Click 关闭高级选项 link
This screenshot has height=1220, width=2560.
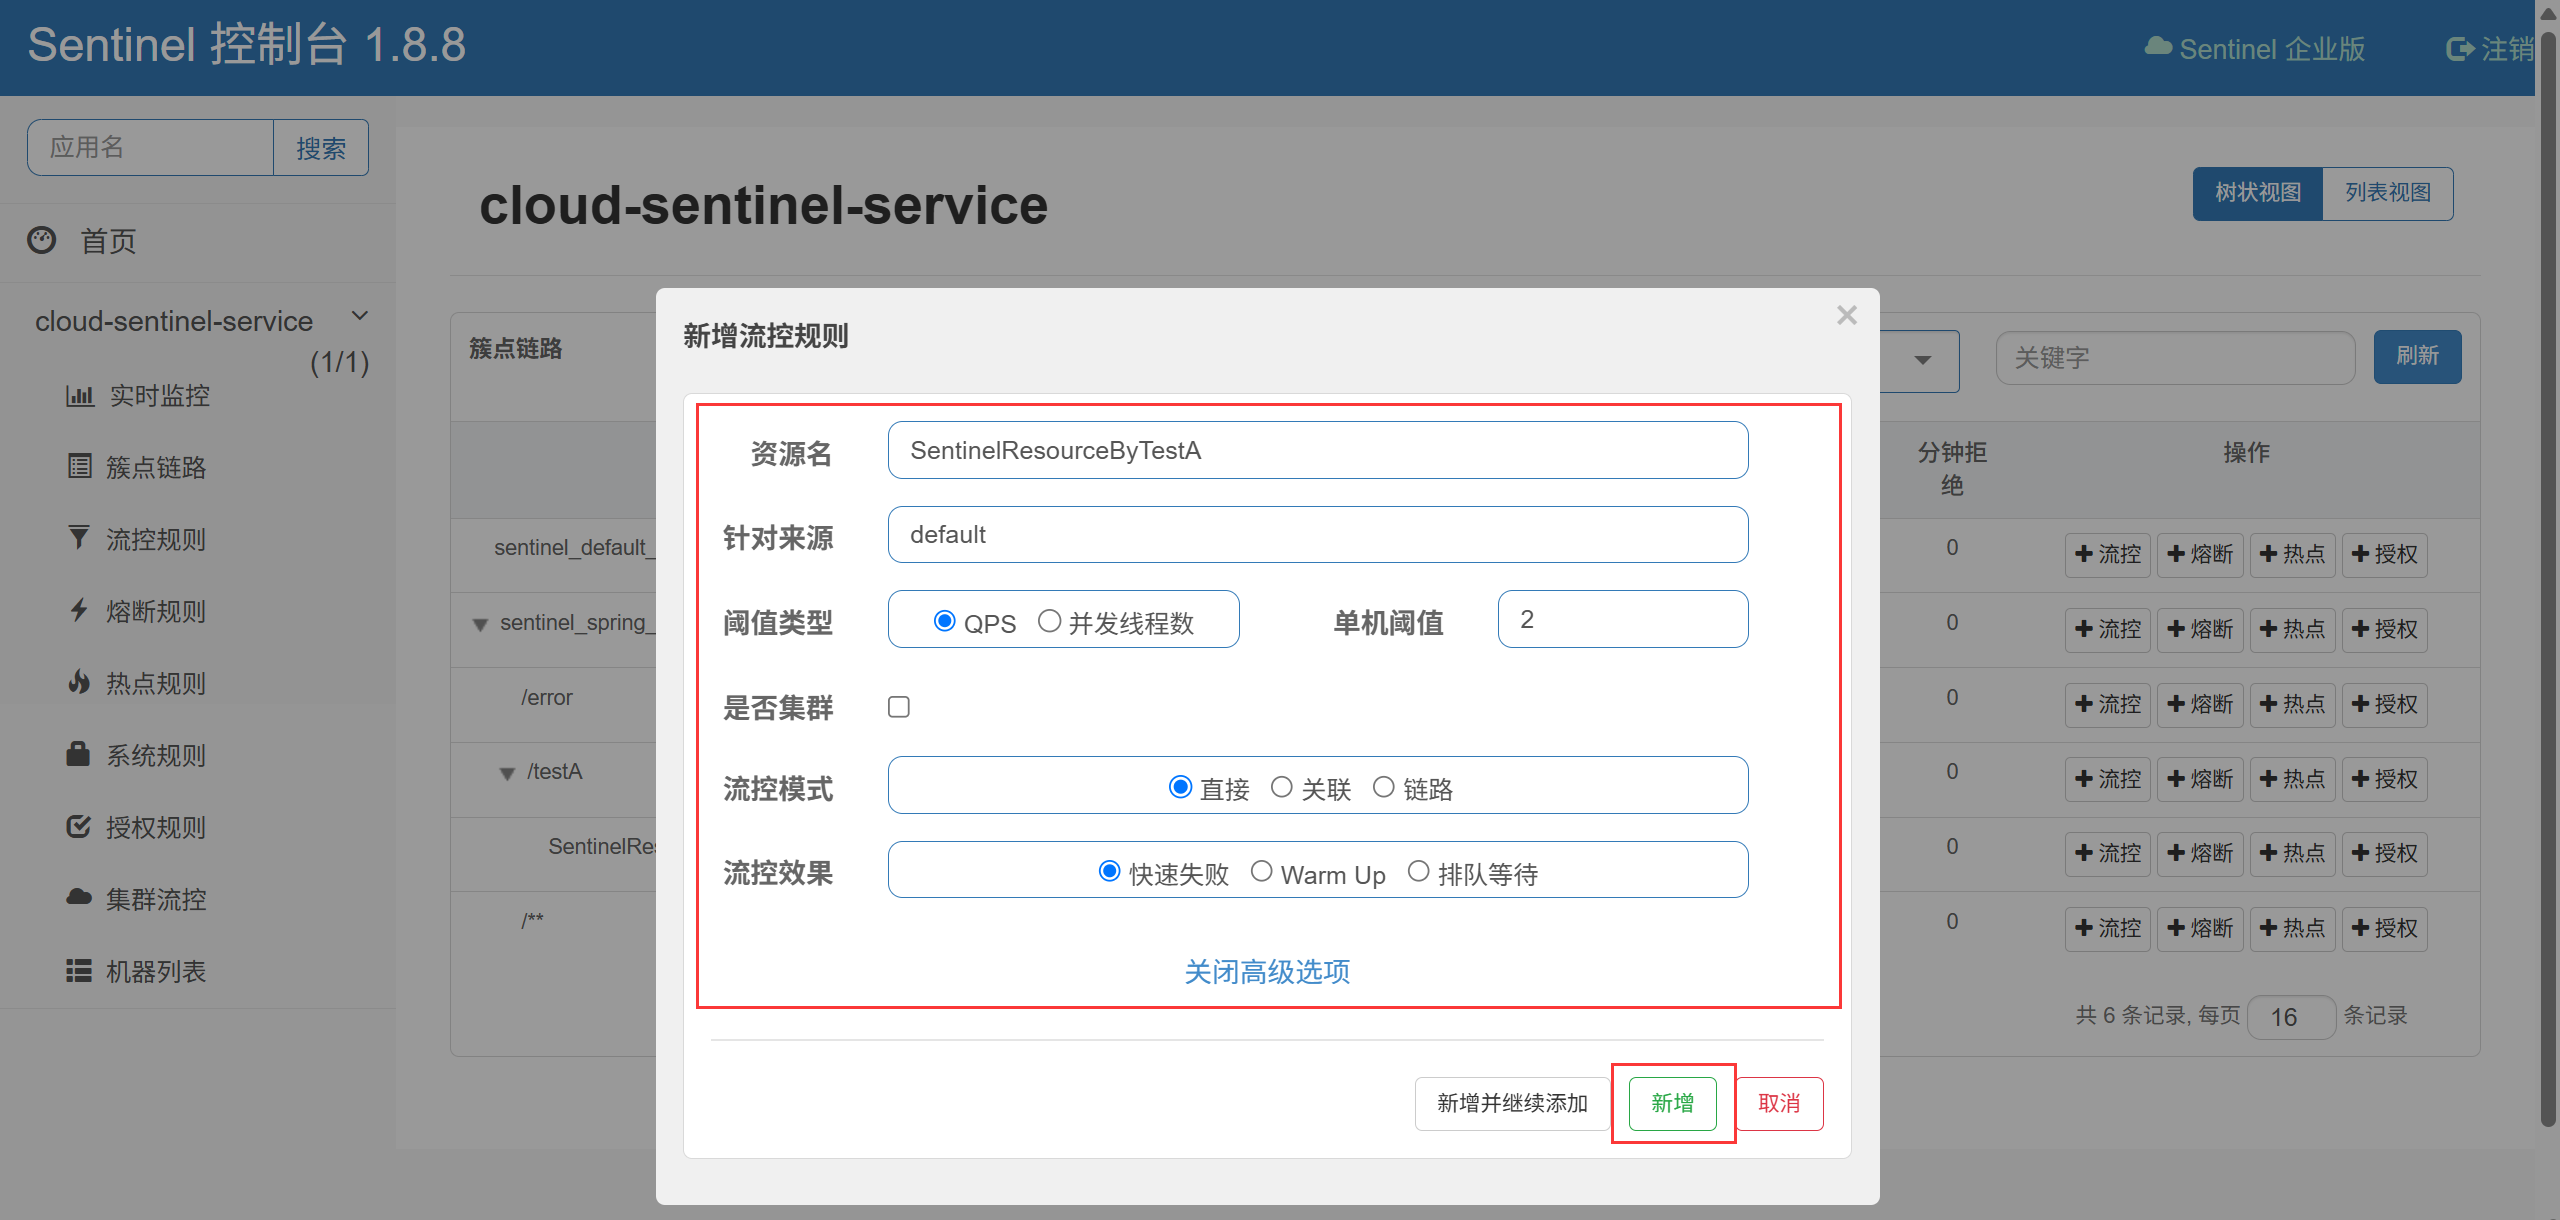pos(1267,971)
